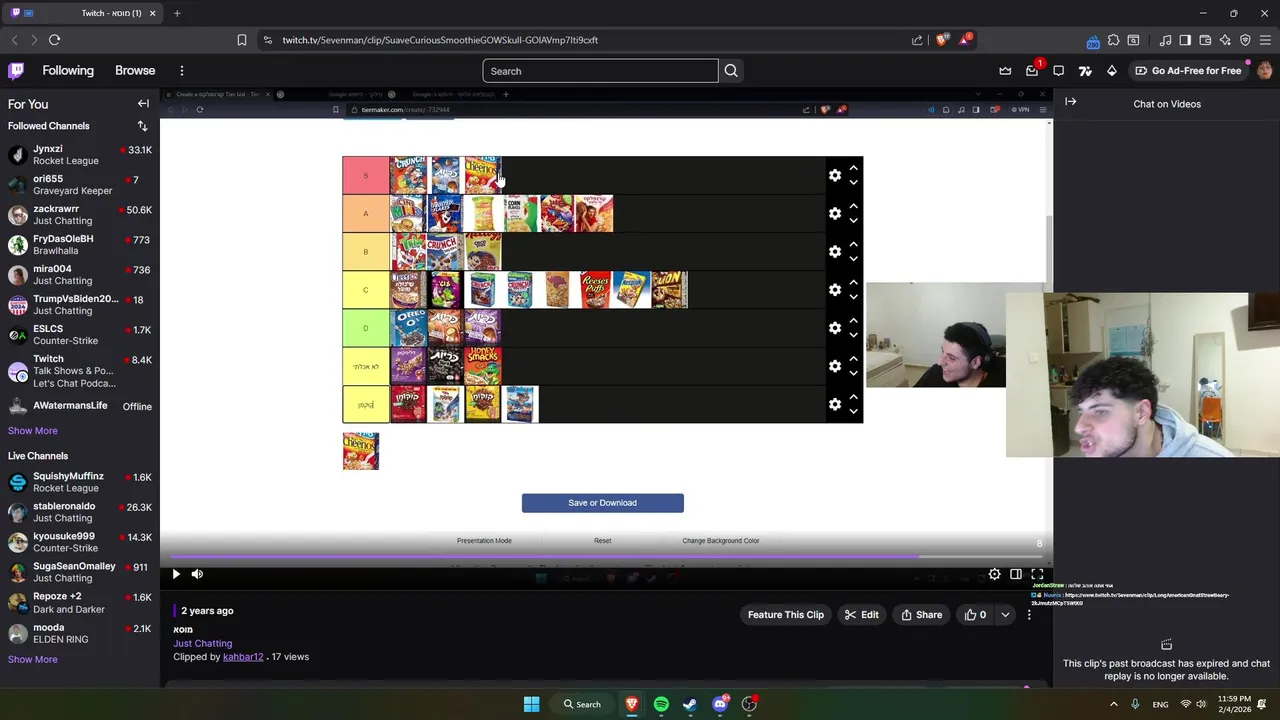Enter fullscreen on video player

point(1037,574)
